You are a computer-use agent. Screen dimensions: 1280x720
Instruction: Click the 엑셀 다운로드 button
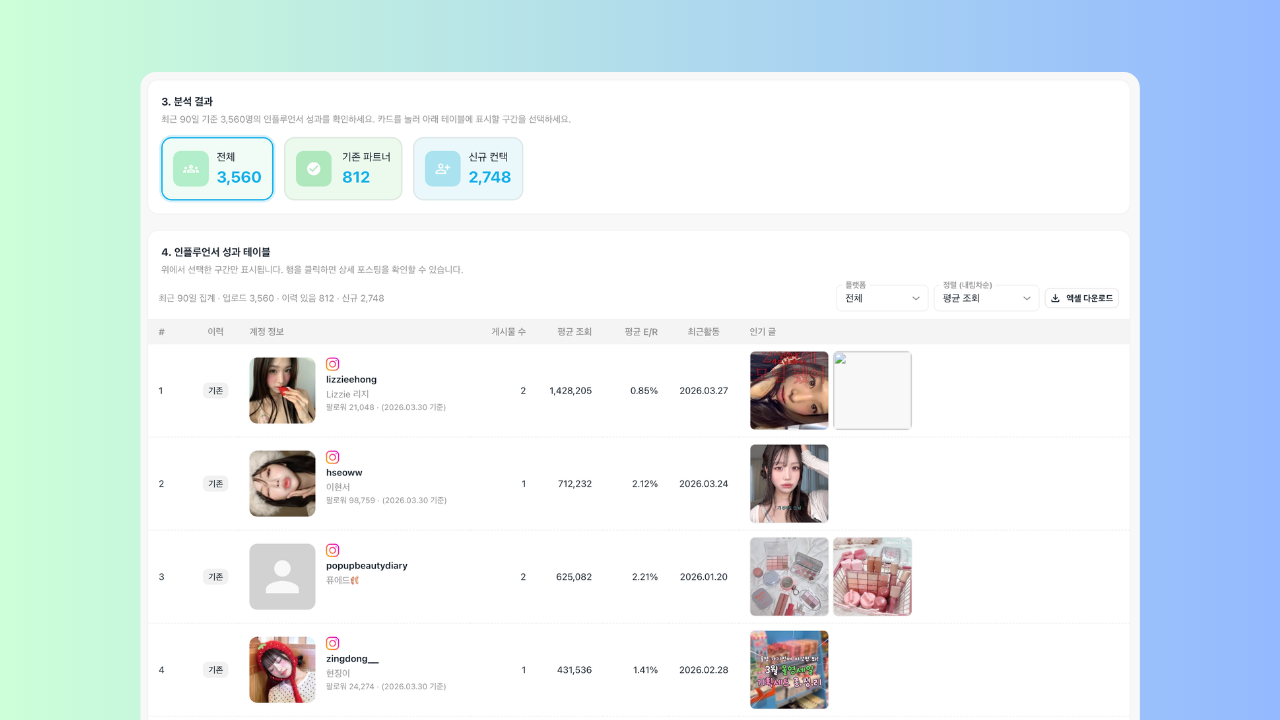coord(1082,298)
